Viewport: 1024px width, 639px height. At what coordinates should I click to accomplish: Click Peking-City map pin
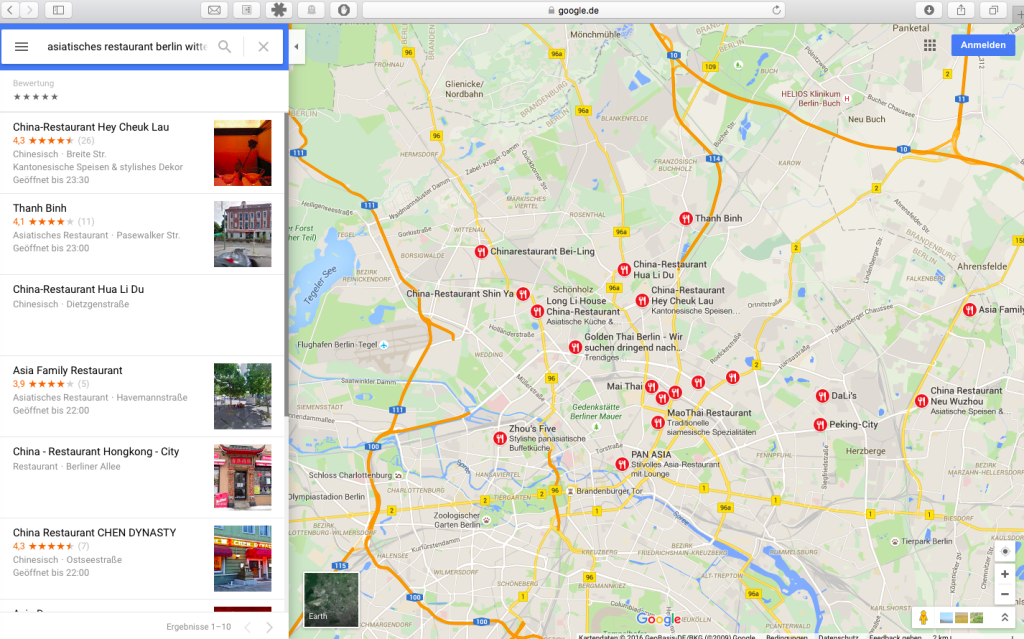(x=820, y=425)
